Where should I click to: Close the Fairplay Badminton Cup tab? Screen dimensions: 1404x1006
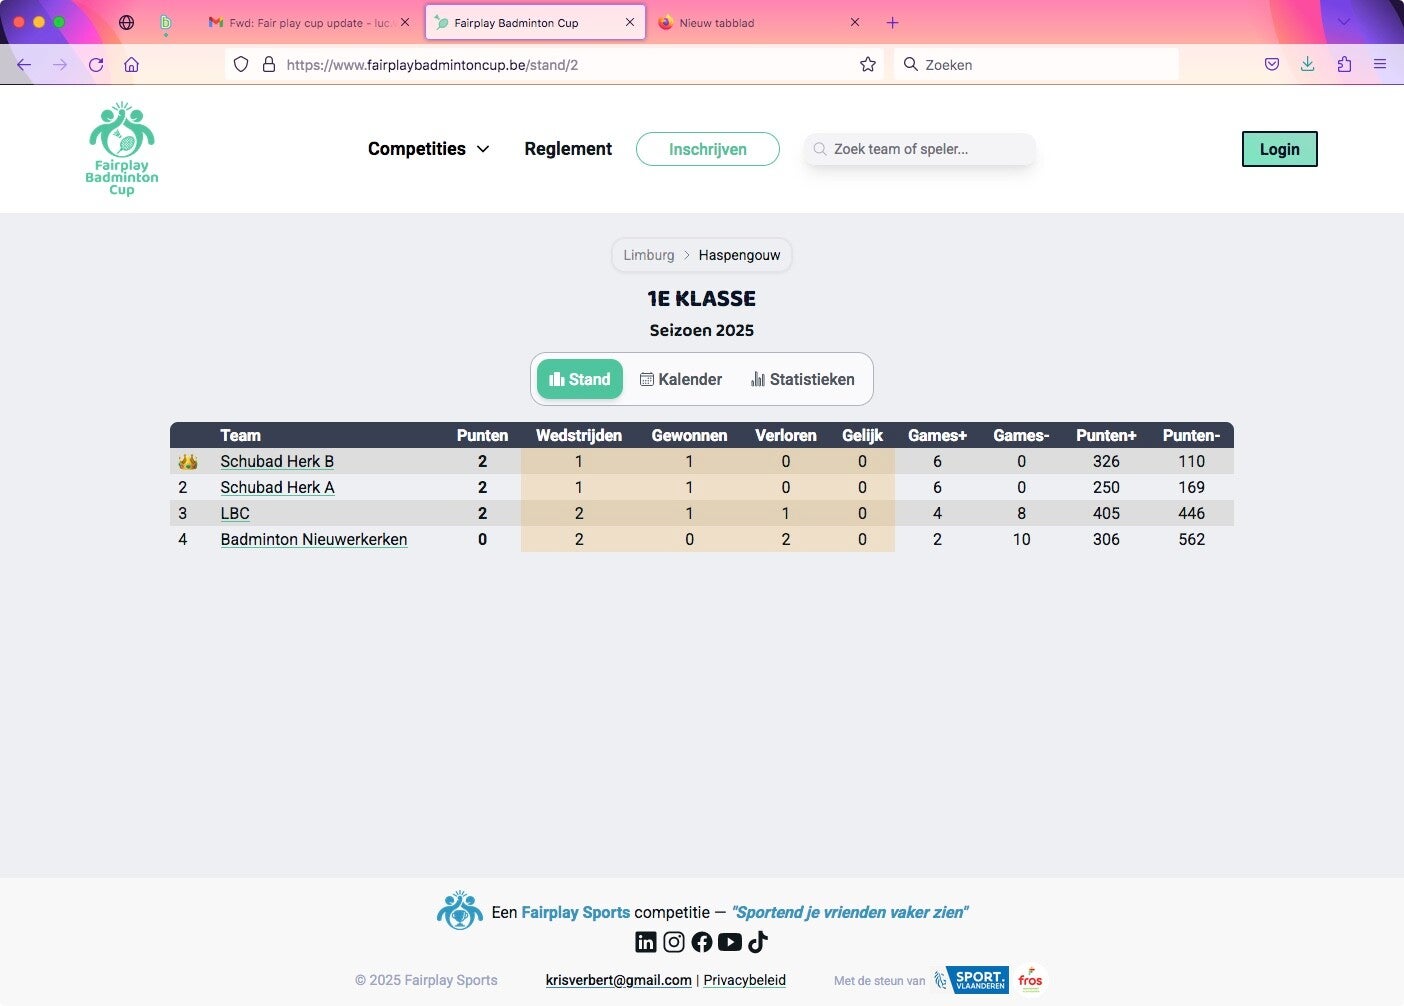pos(630,22)
